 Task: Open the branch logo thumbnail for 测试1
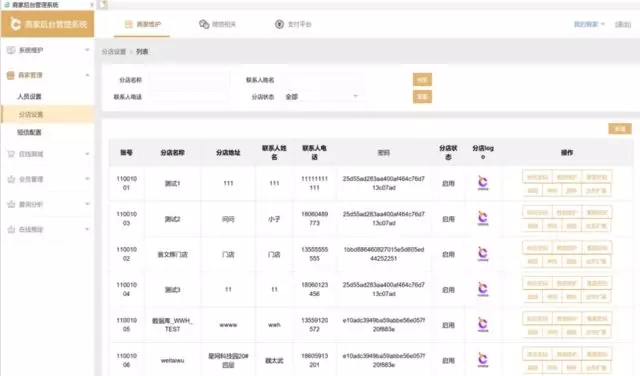click(x=483, y=183)
